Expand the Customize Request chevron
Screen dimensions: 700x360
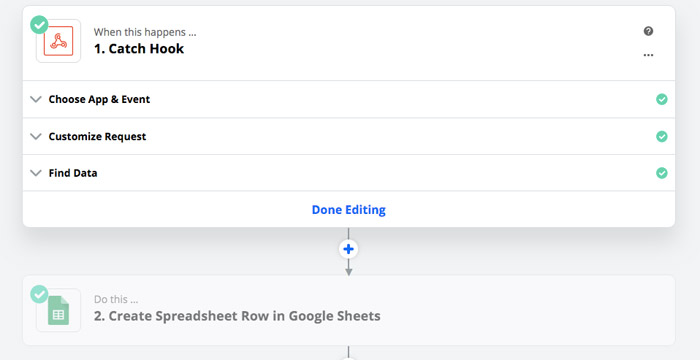click(x=36, y=136)
